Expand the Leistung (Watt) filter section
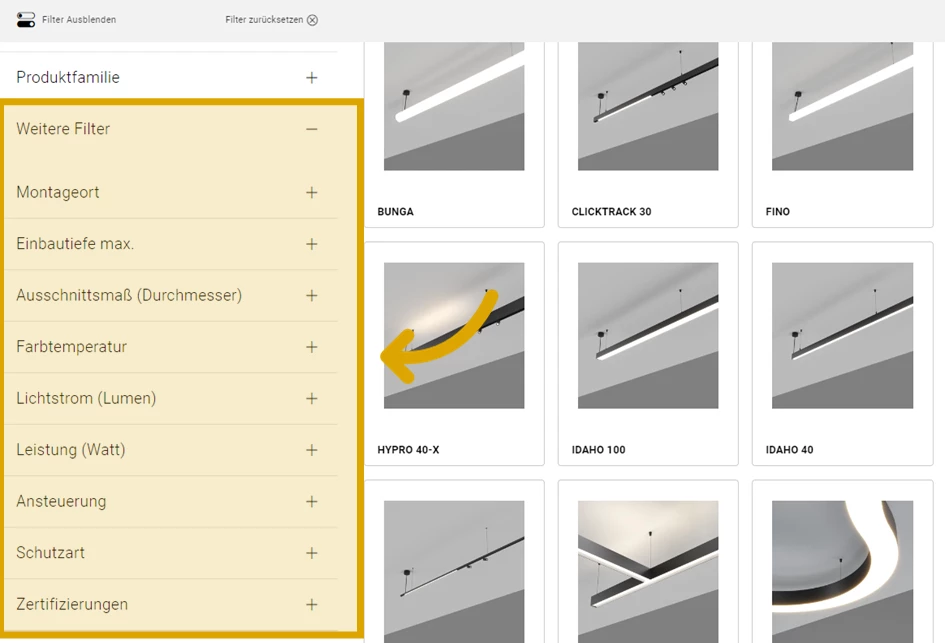This screenshot has width=945, height=643. coord(71,450)
